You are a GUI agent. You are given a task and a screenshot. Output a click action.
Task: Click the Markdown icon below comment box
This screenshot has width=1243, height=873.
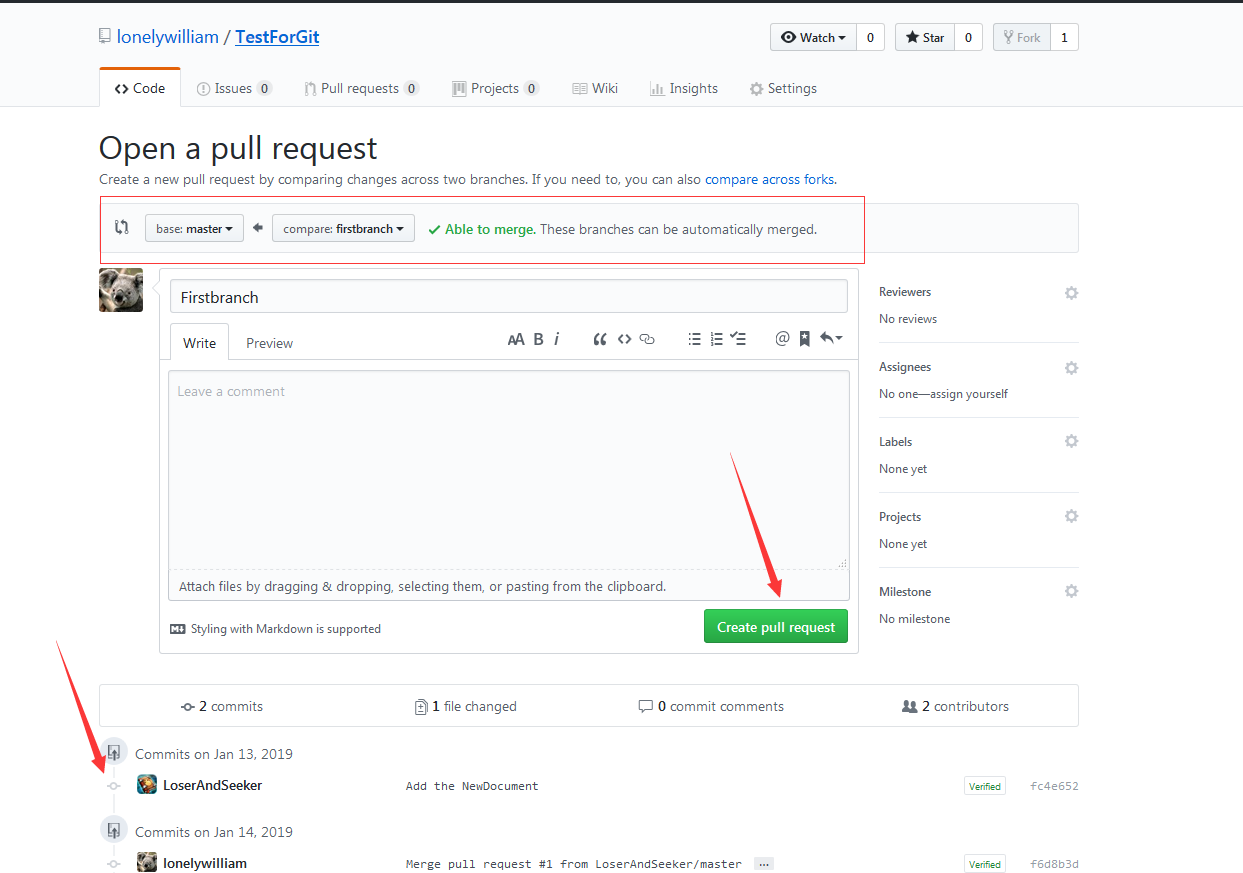click(x=178, y=629)
